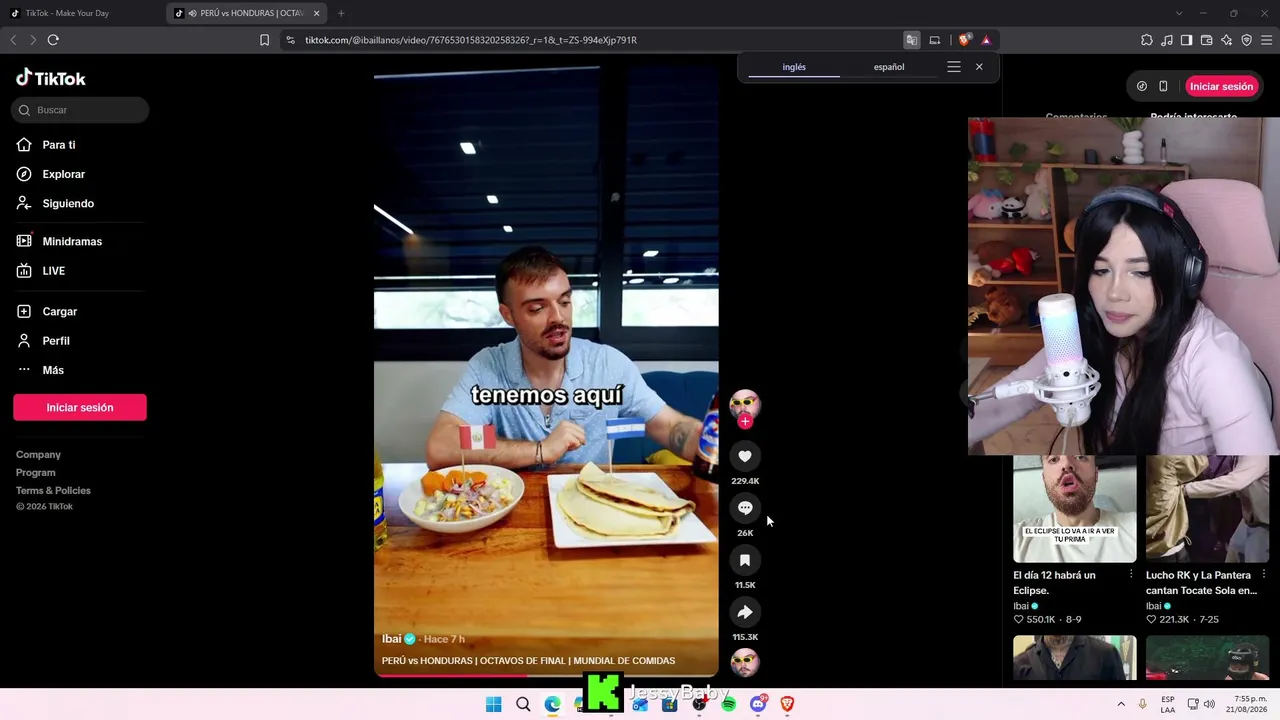Screen dimensions: 1280x720
Task: Open Brave Rewards triangle icon
Action: pos(986,40)
